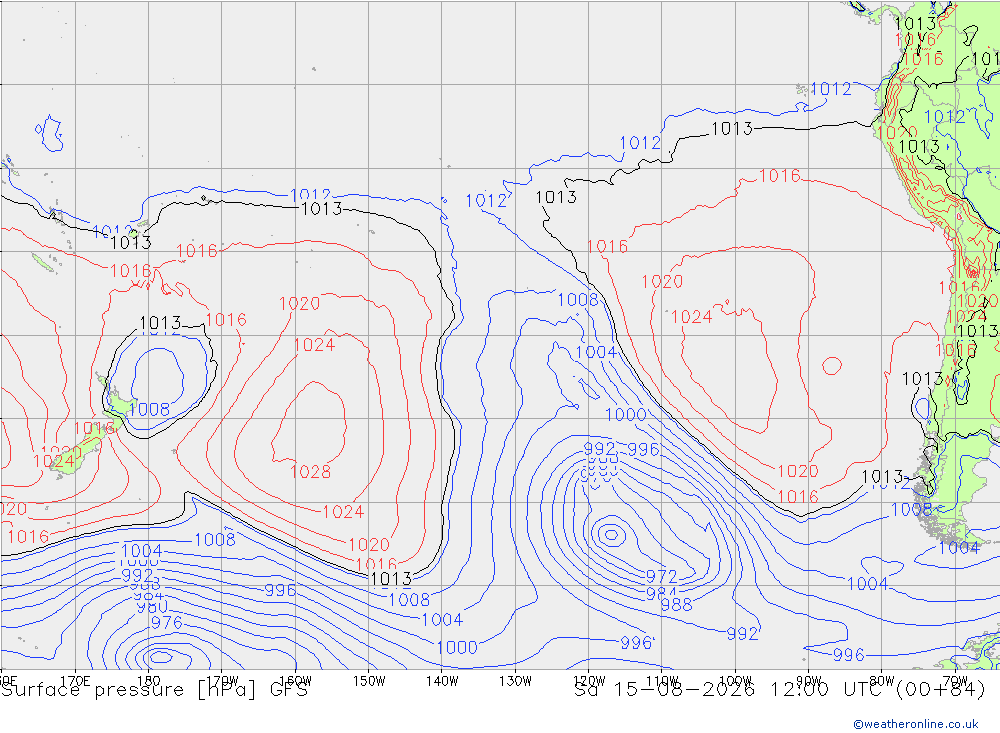Click the 980 isobar label
Viewport: 1000px width, 733px height.
pyautogui.click(x=152, y=607)
